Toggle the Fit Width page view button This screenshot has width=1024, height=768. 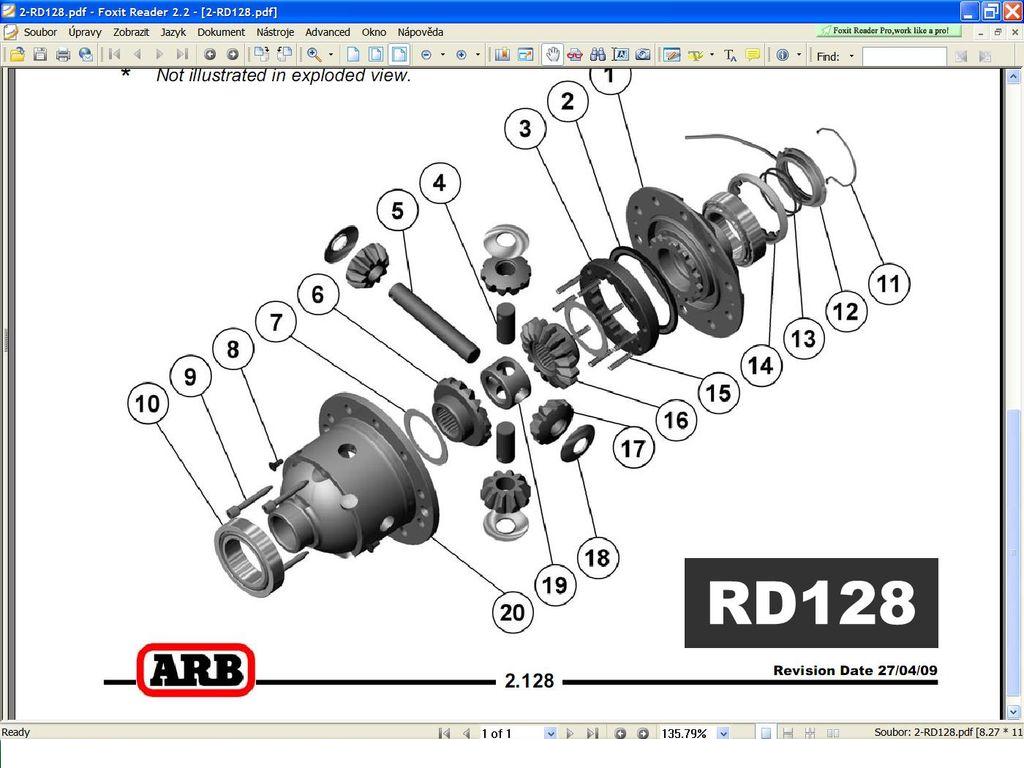pos(399,55)
